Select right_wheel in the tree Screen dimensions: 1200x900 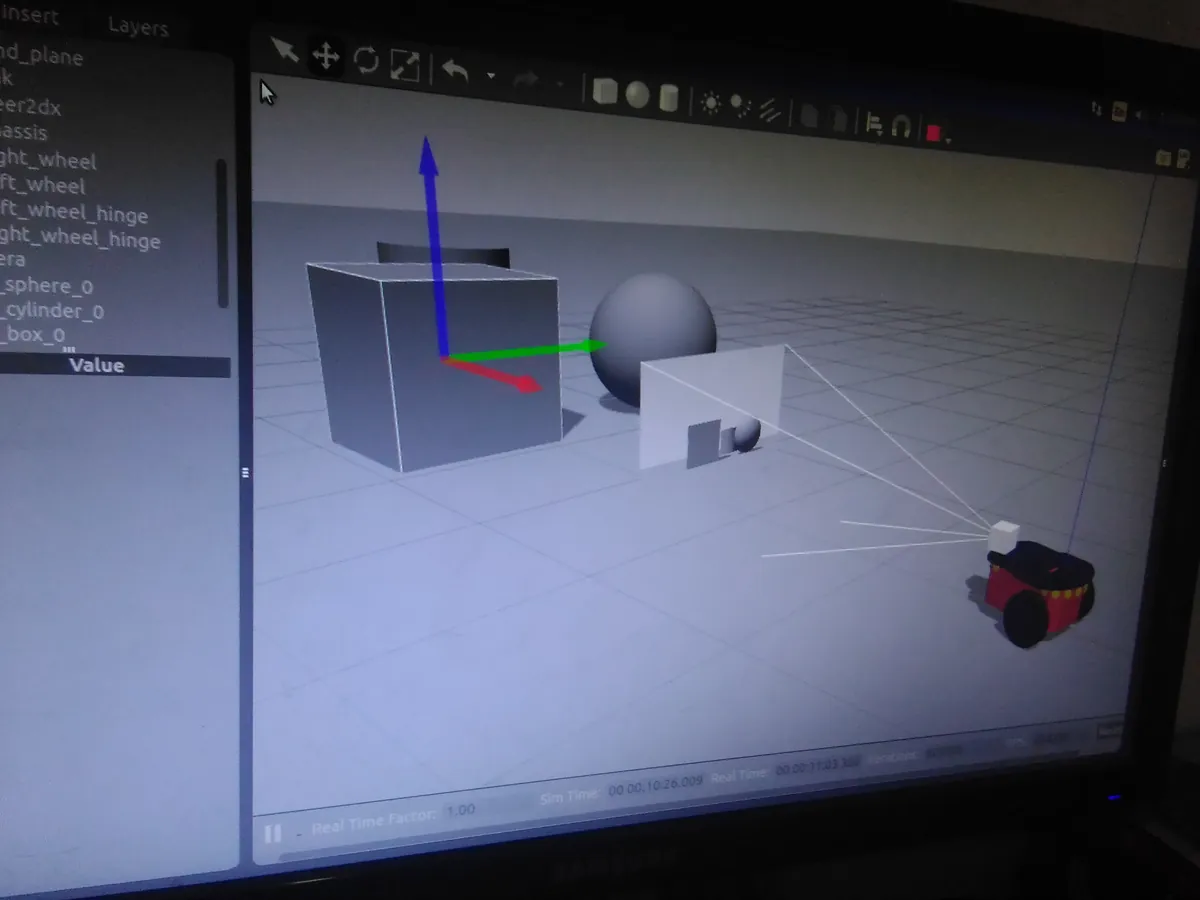(48, 160)
